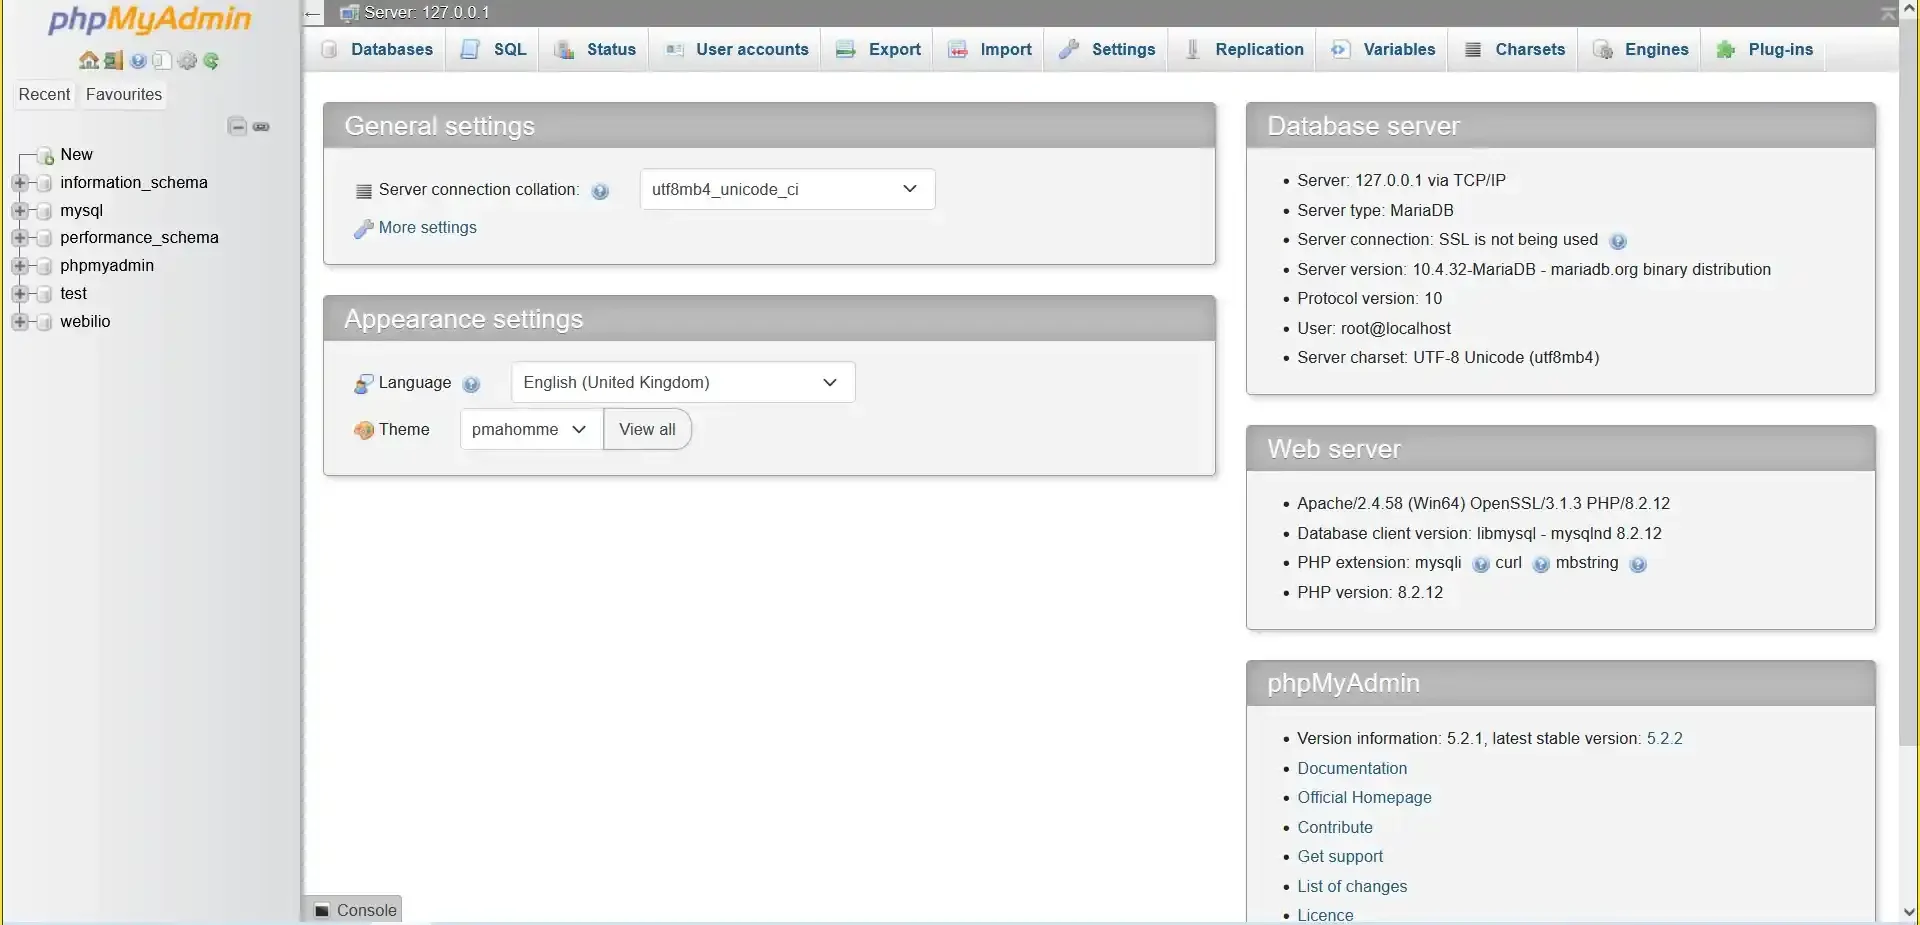Open the MariaDB documentation page icon in sidebar
1920x925 pixels.
pyautogui.click(x=162, y=61)
